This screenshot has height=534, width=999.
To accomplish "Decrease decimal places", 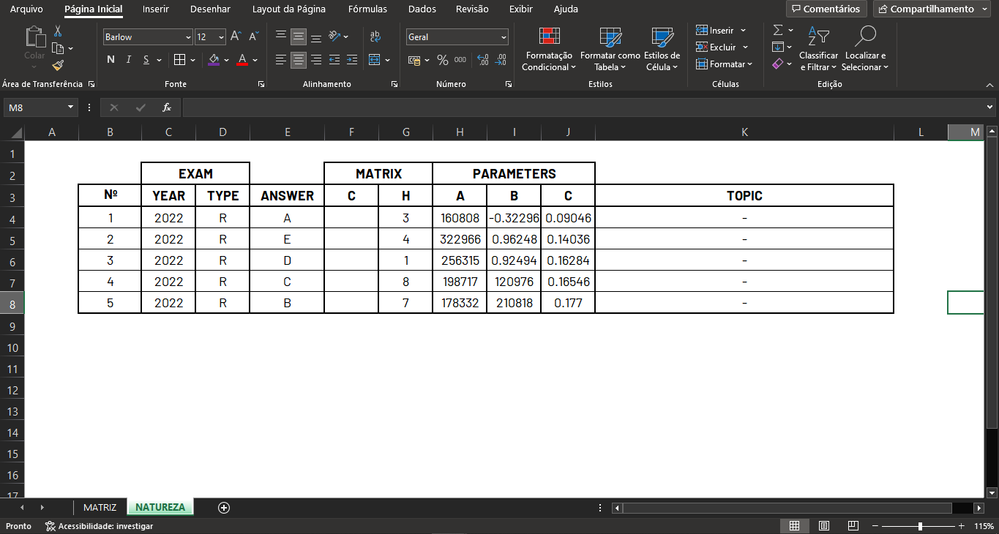I will coord(501,60).
